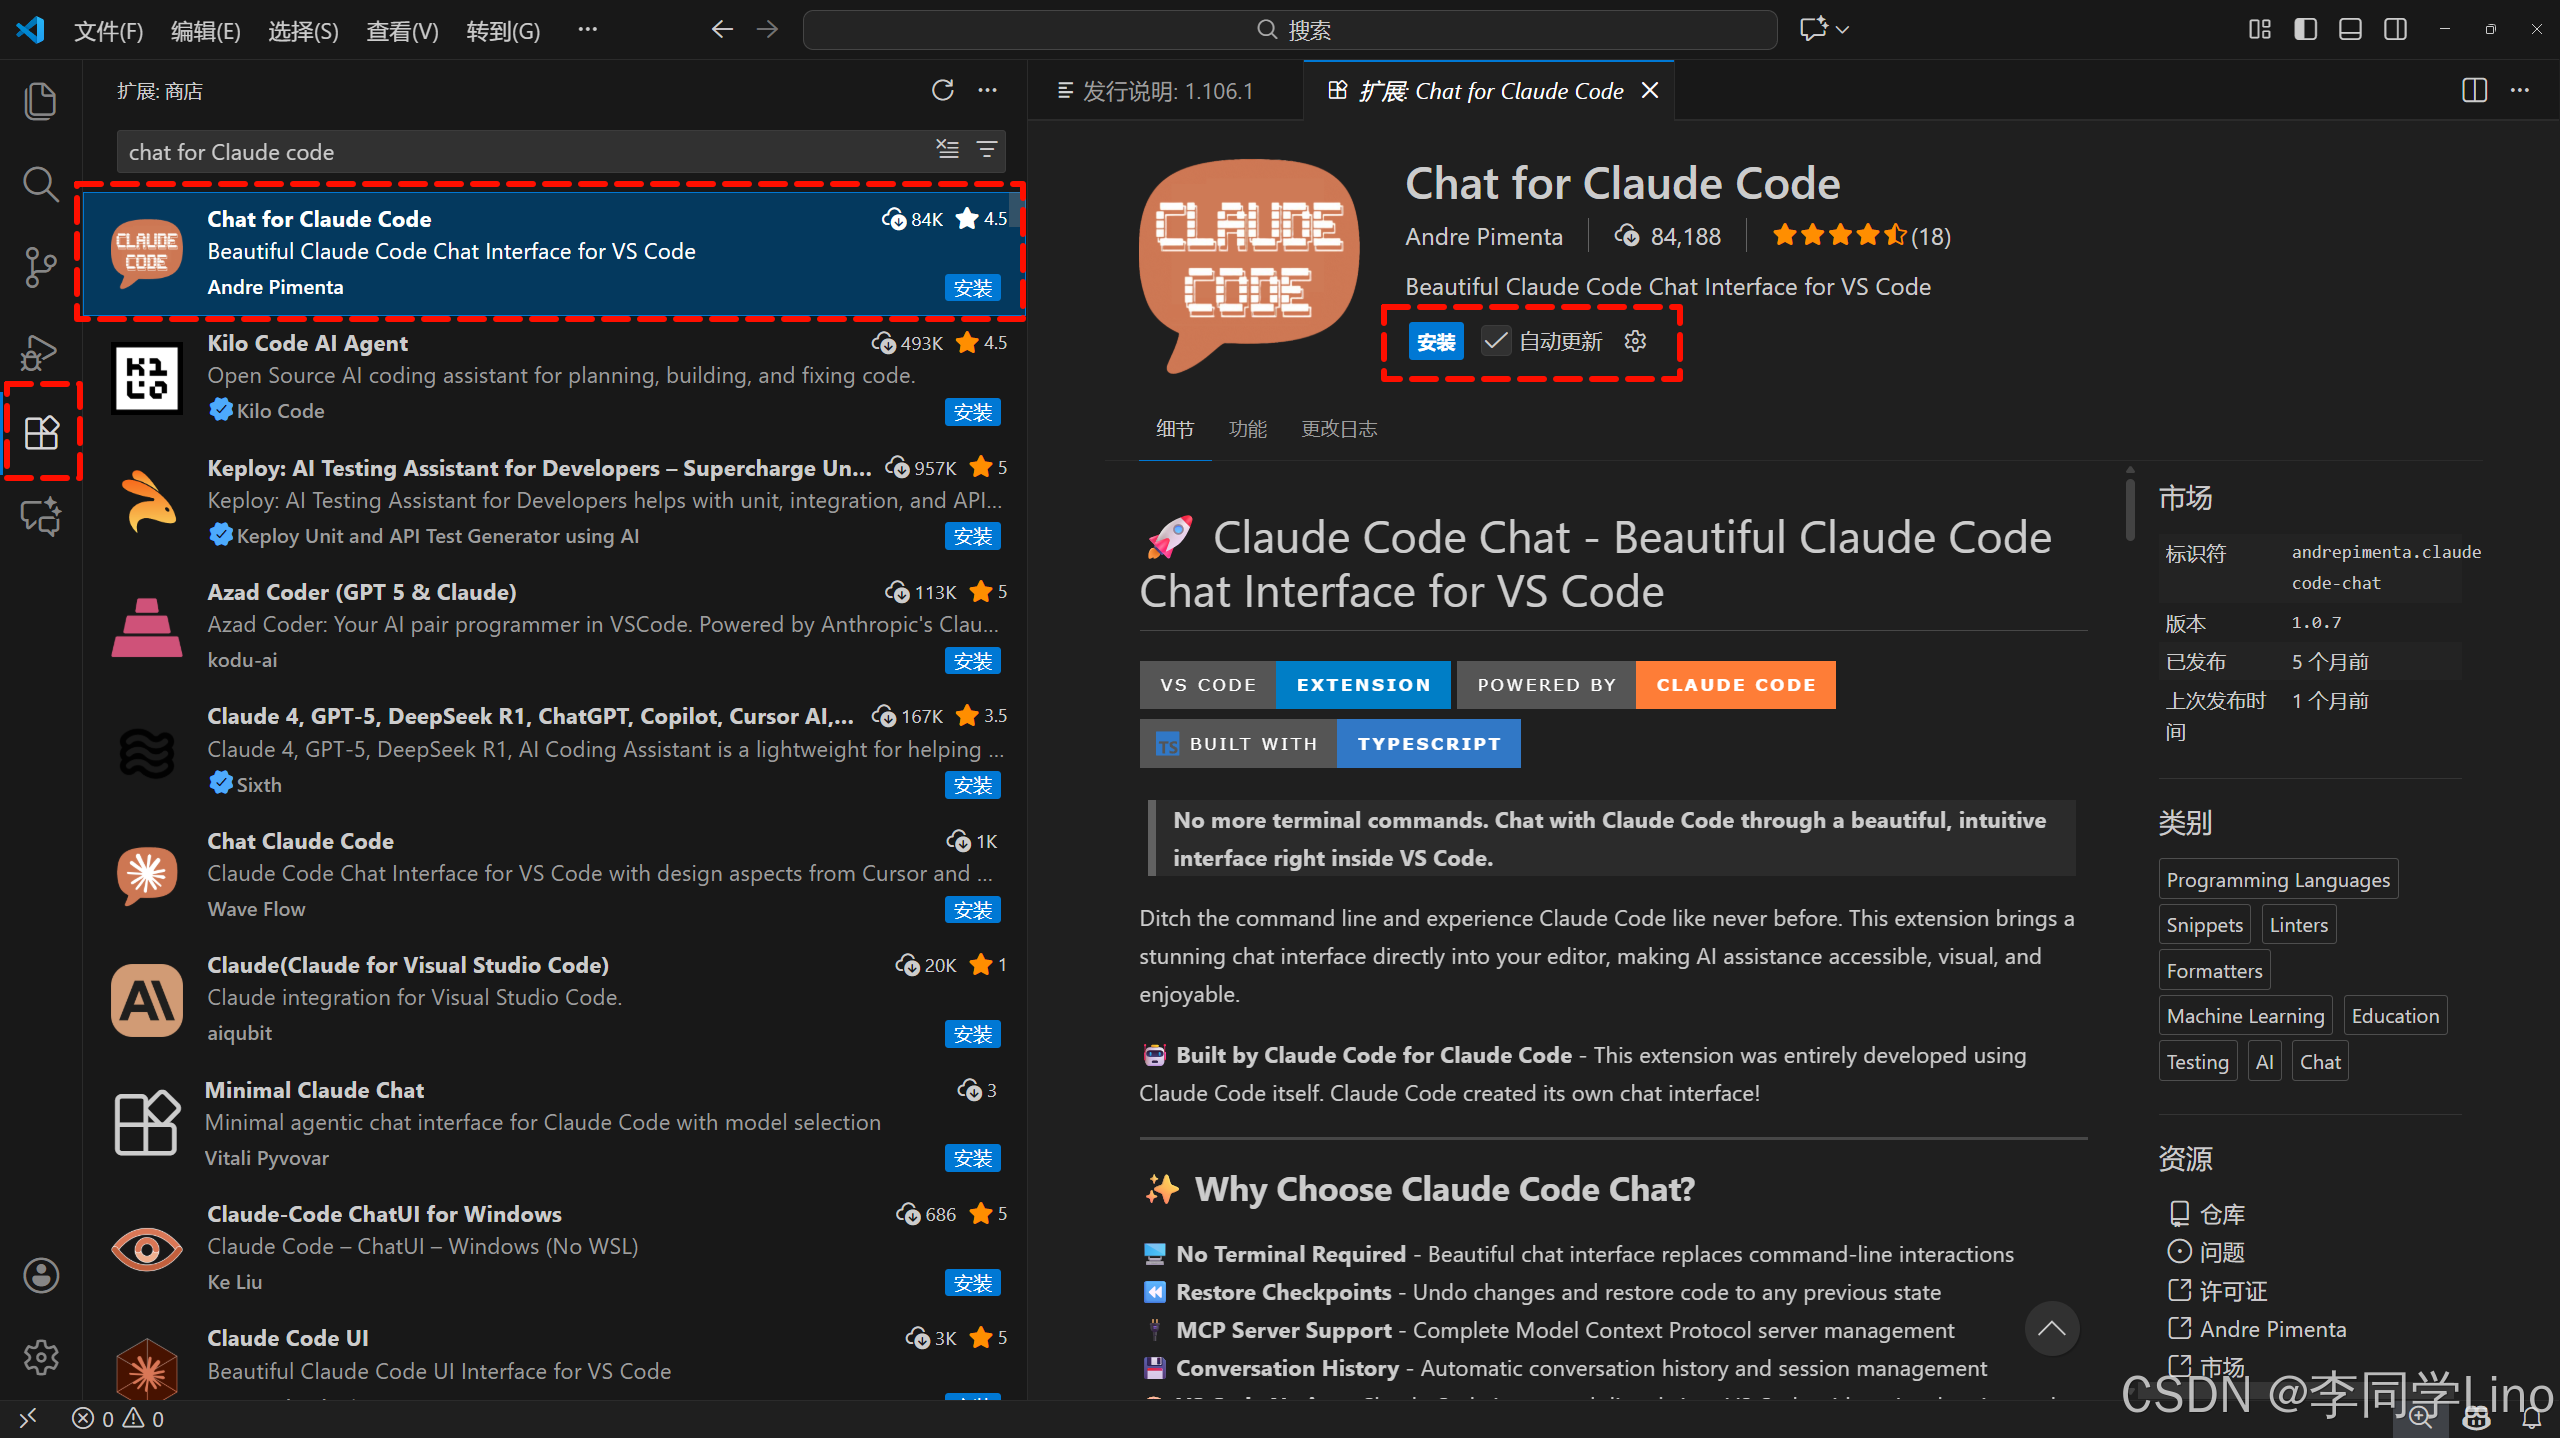Click the details page scrollbar

tap(2130, 510)
